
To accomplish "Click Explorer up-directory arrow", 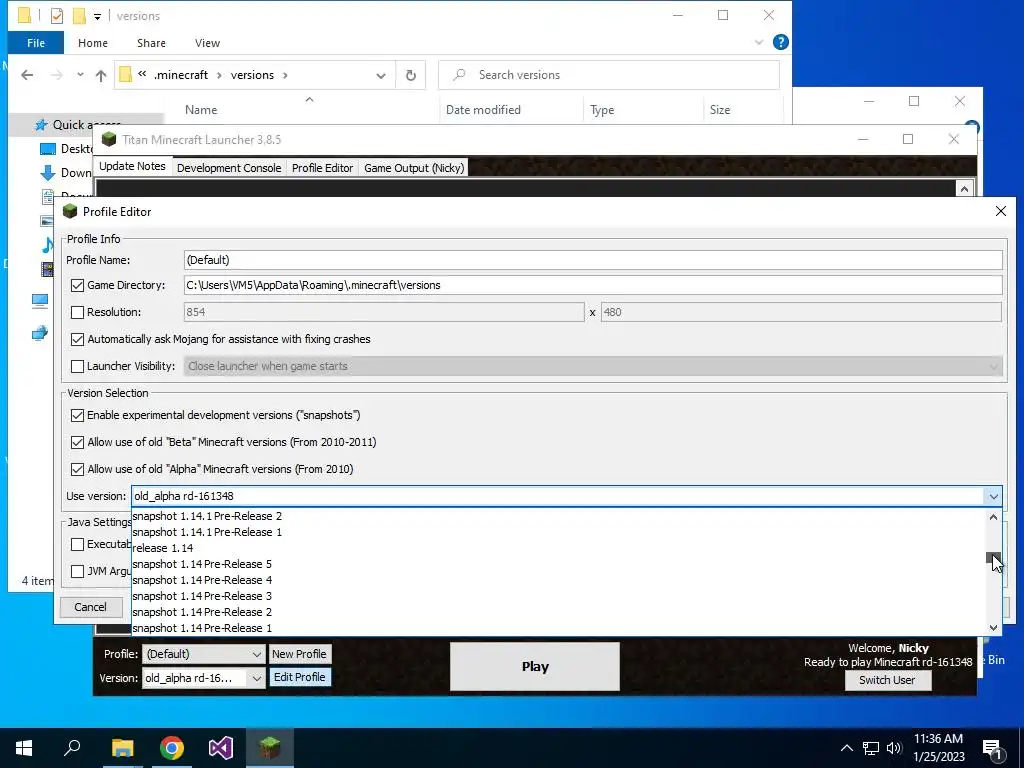I will [x=101, y=75].
